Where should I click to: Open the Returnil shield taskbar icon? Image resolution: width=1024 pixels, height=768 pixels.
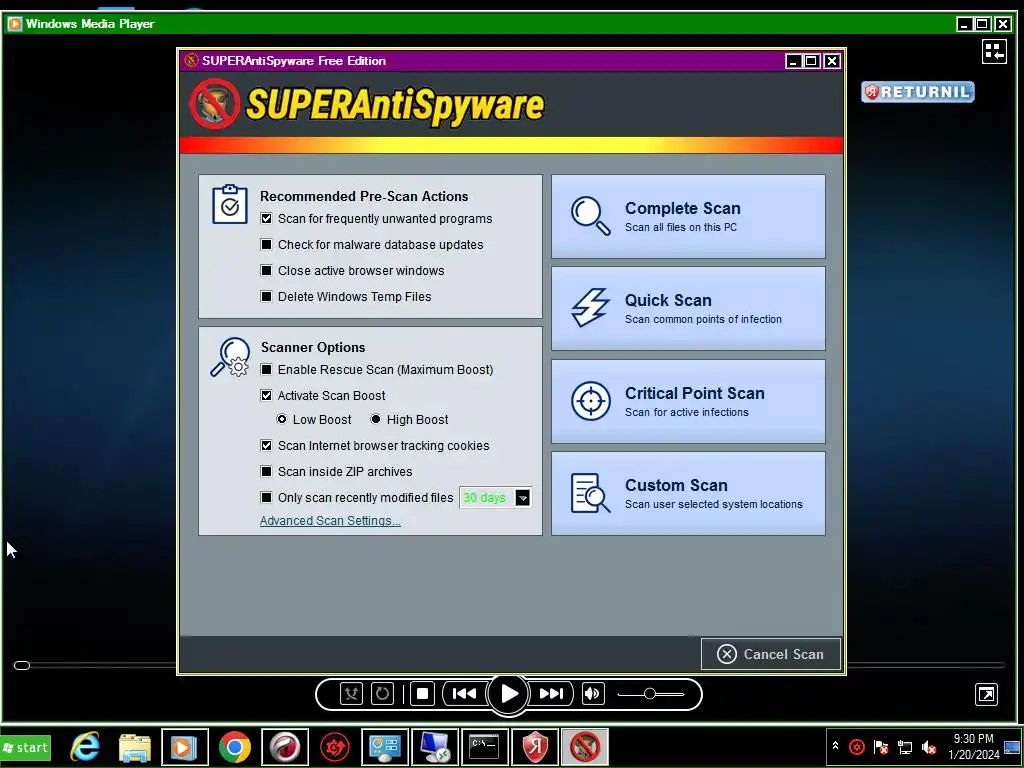click(x=535, y=747)
